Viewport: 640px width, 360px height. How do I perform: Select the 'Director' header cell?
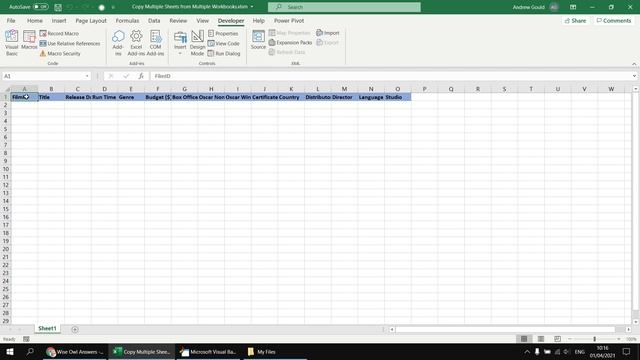pyautogui.click(x=344, y=97)
